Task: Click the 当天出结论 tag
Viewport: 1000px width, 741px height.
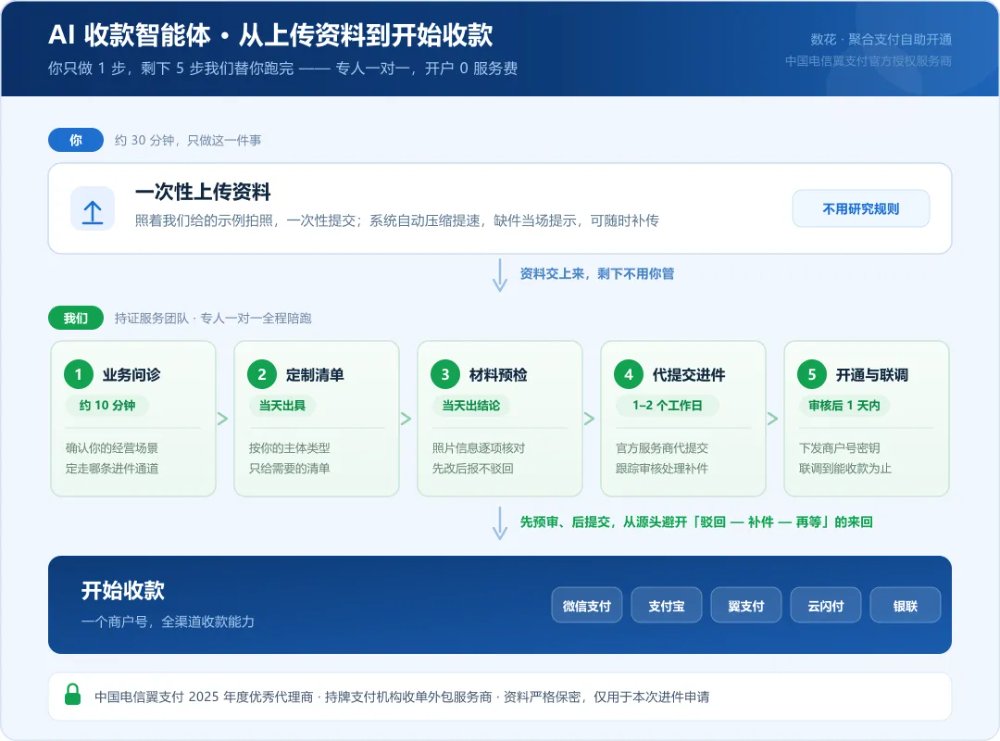Action: (x=471, y=405)
